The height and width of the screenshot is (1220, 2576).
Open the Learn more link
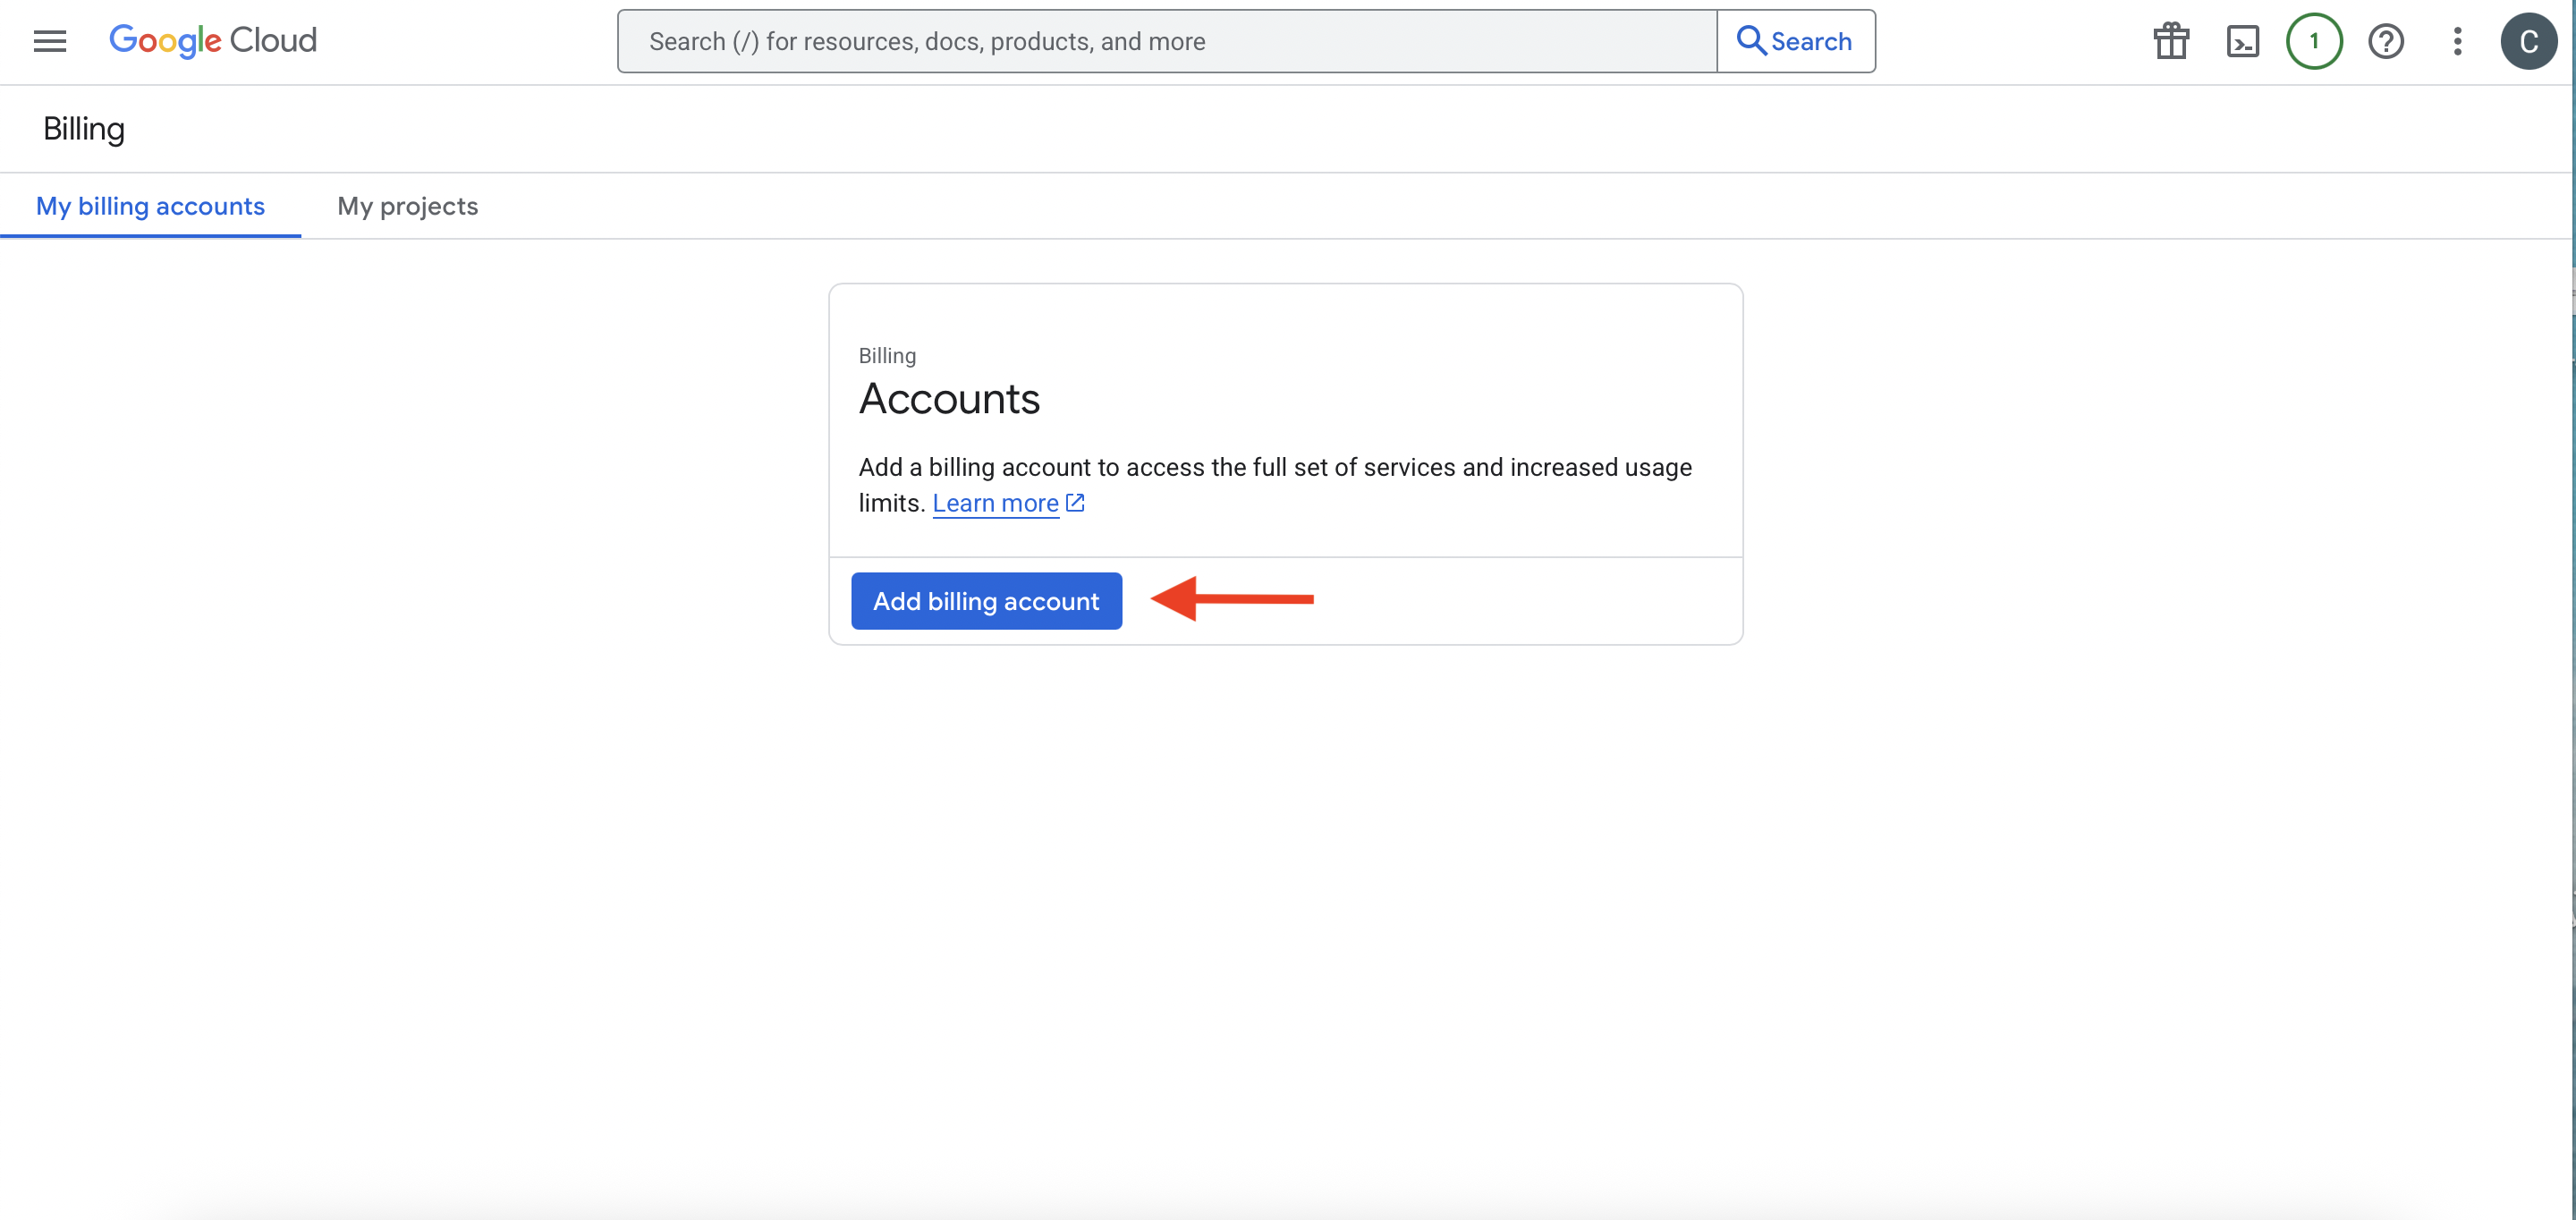pyautogui.click(x=995, y=503)
